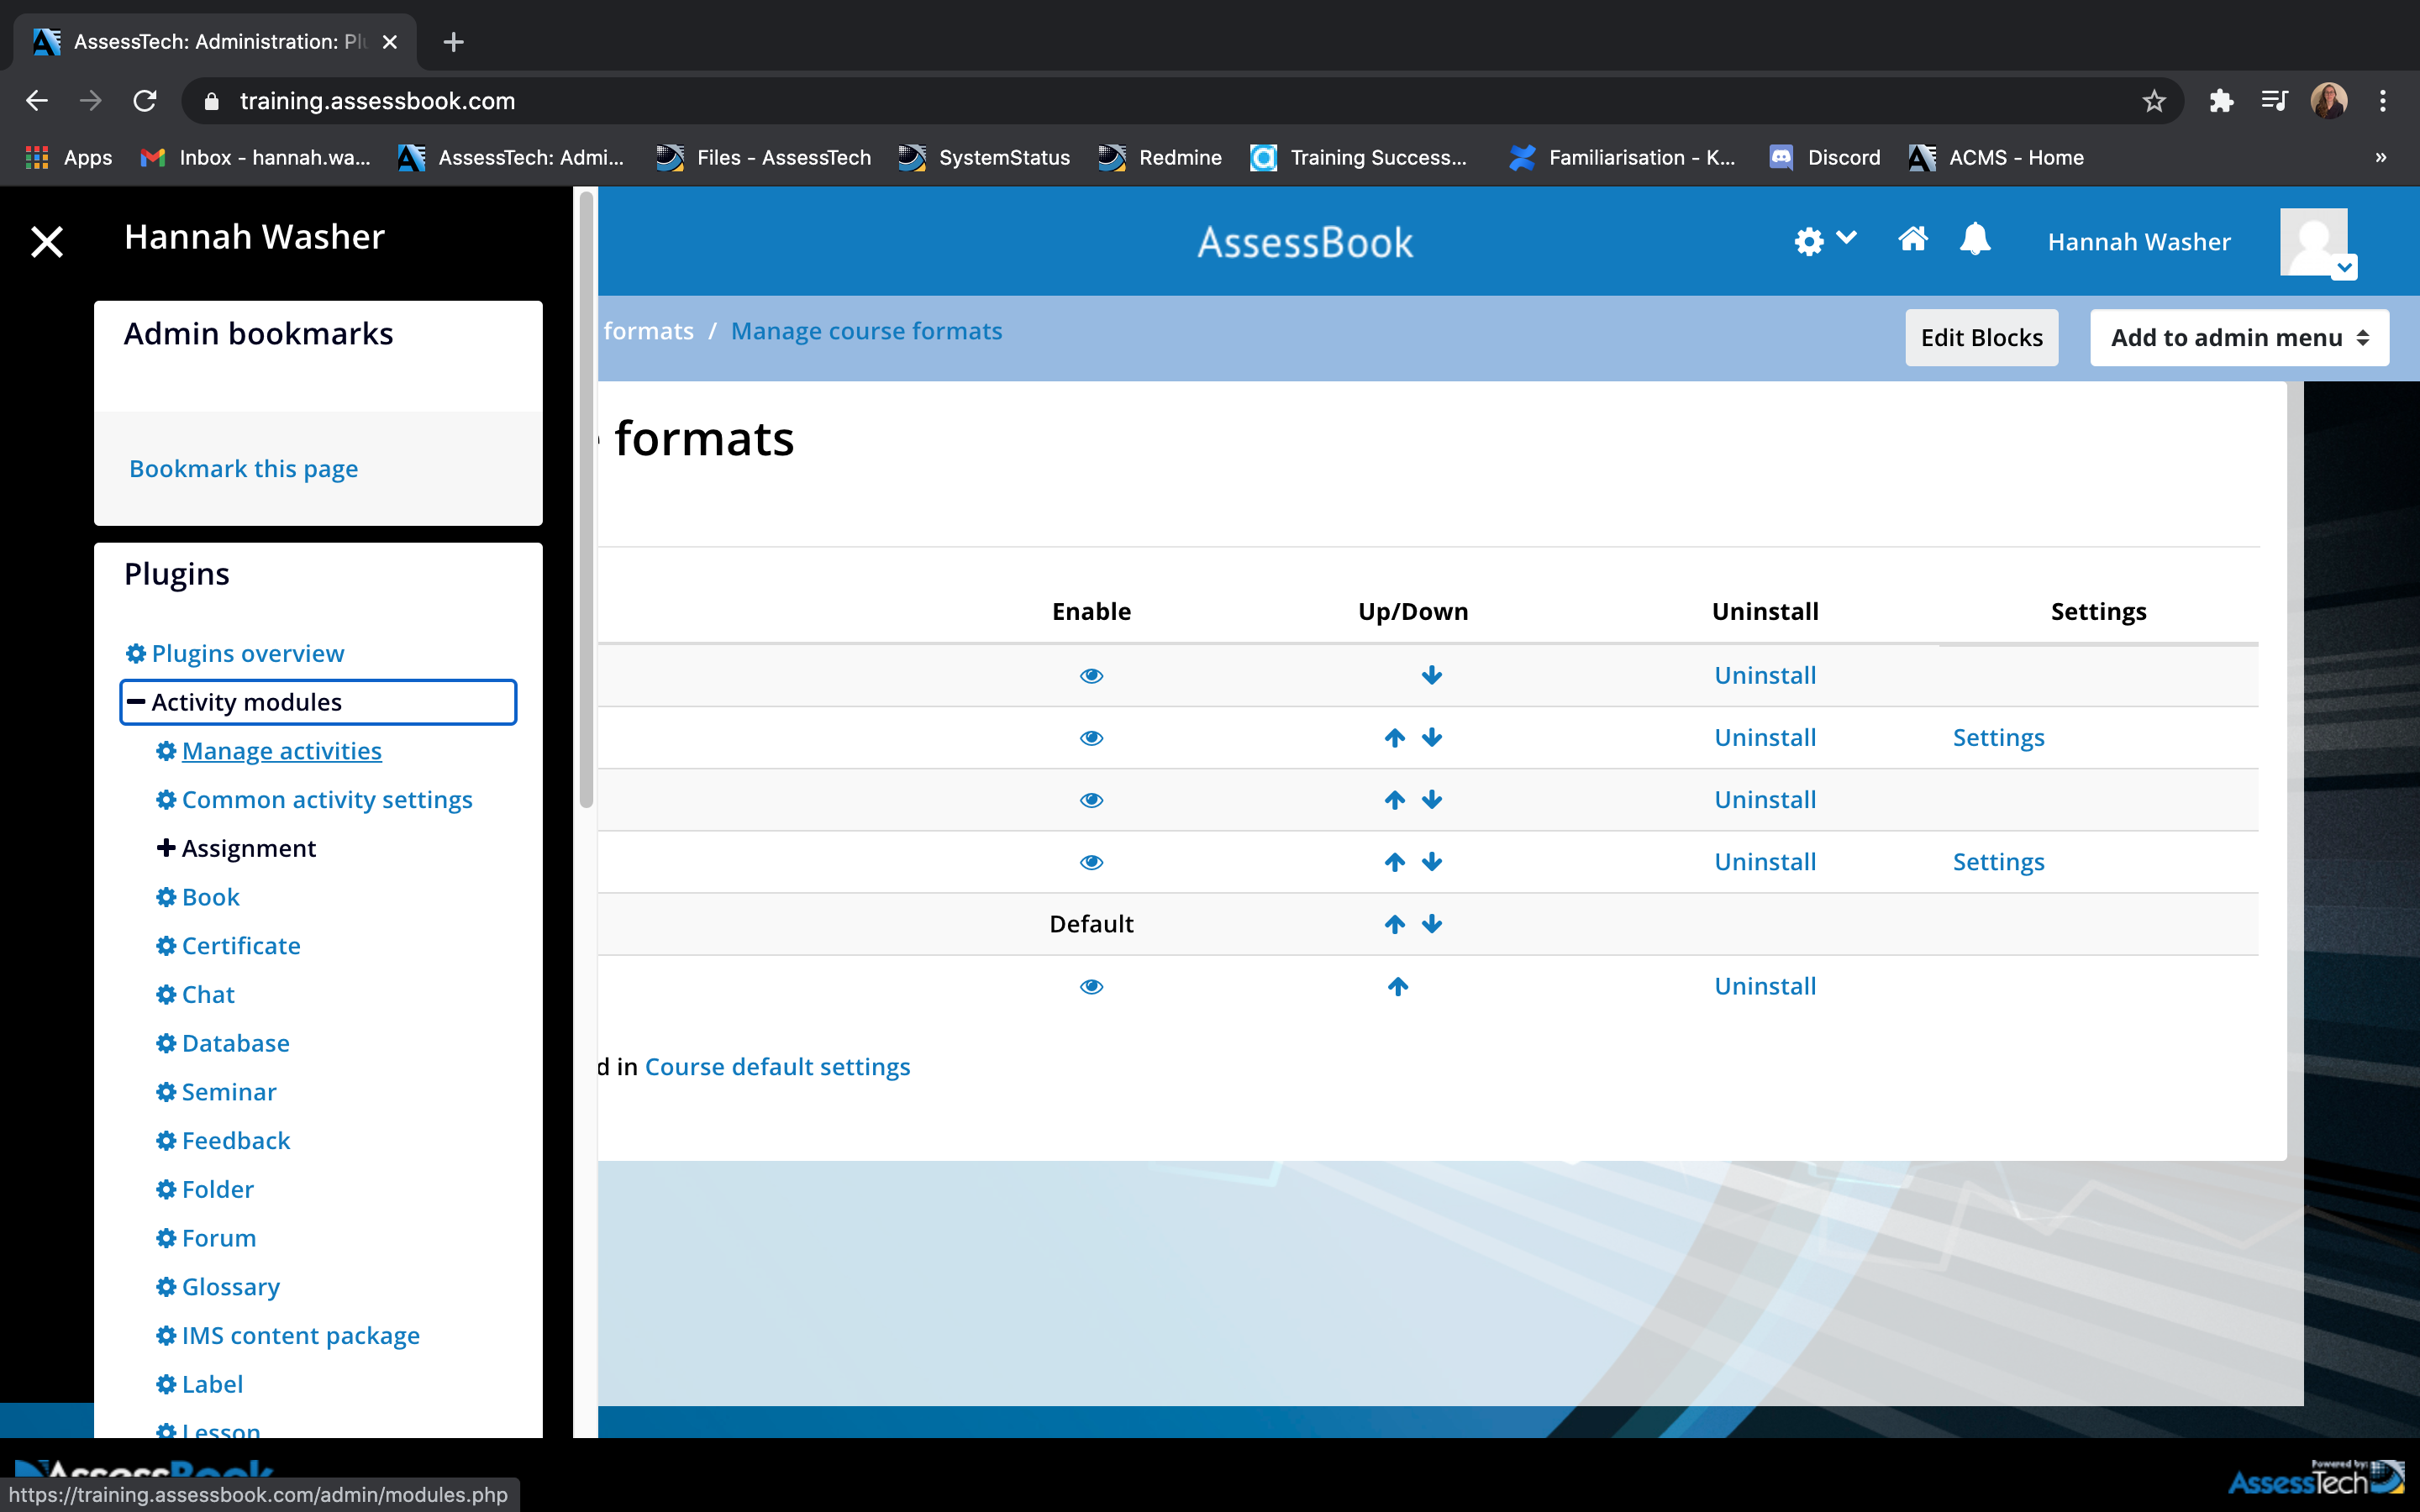The image size is (2420, 1512).
Task: Open Chrome extensions puzzle icon
Action: coord(2221,101)
